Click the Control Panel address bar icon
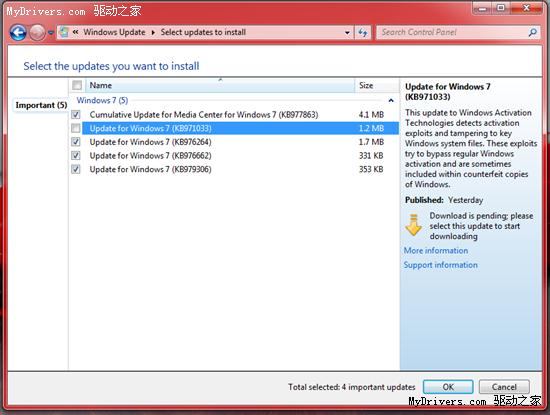550x415 pixels. click(x=64, y=32)
